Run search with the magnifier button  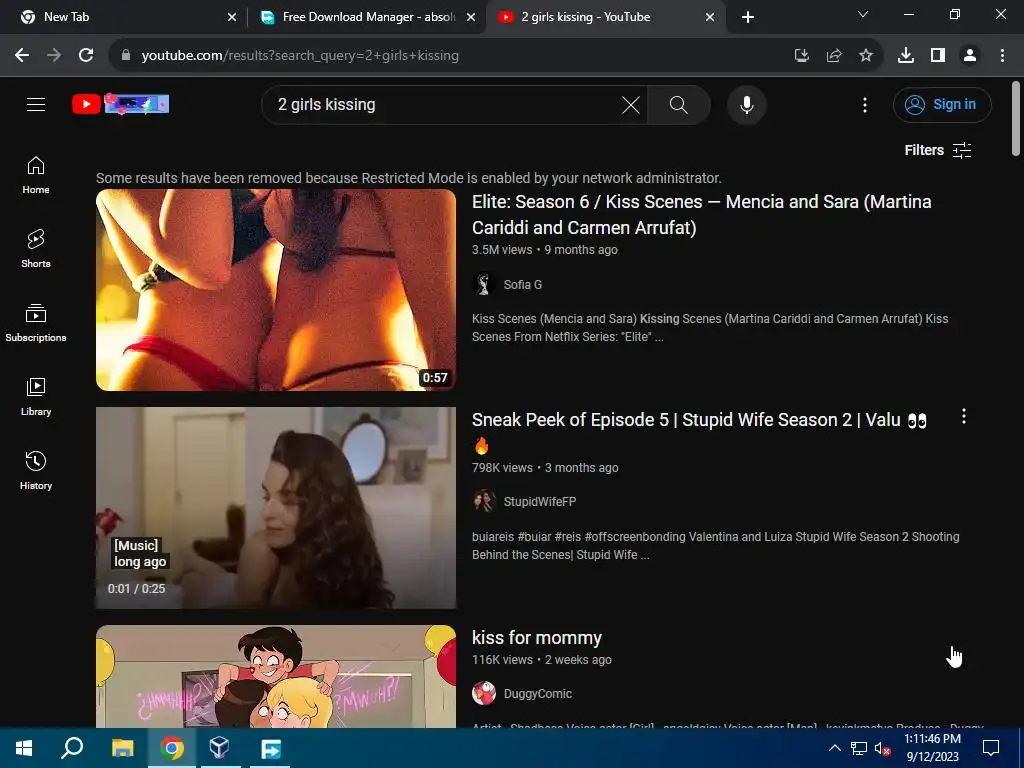[x=679, y=104]
